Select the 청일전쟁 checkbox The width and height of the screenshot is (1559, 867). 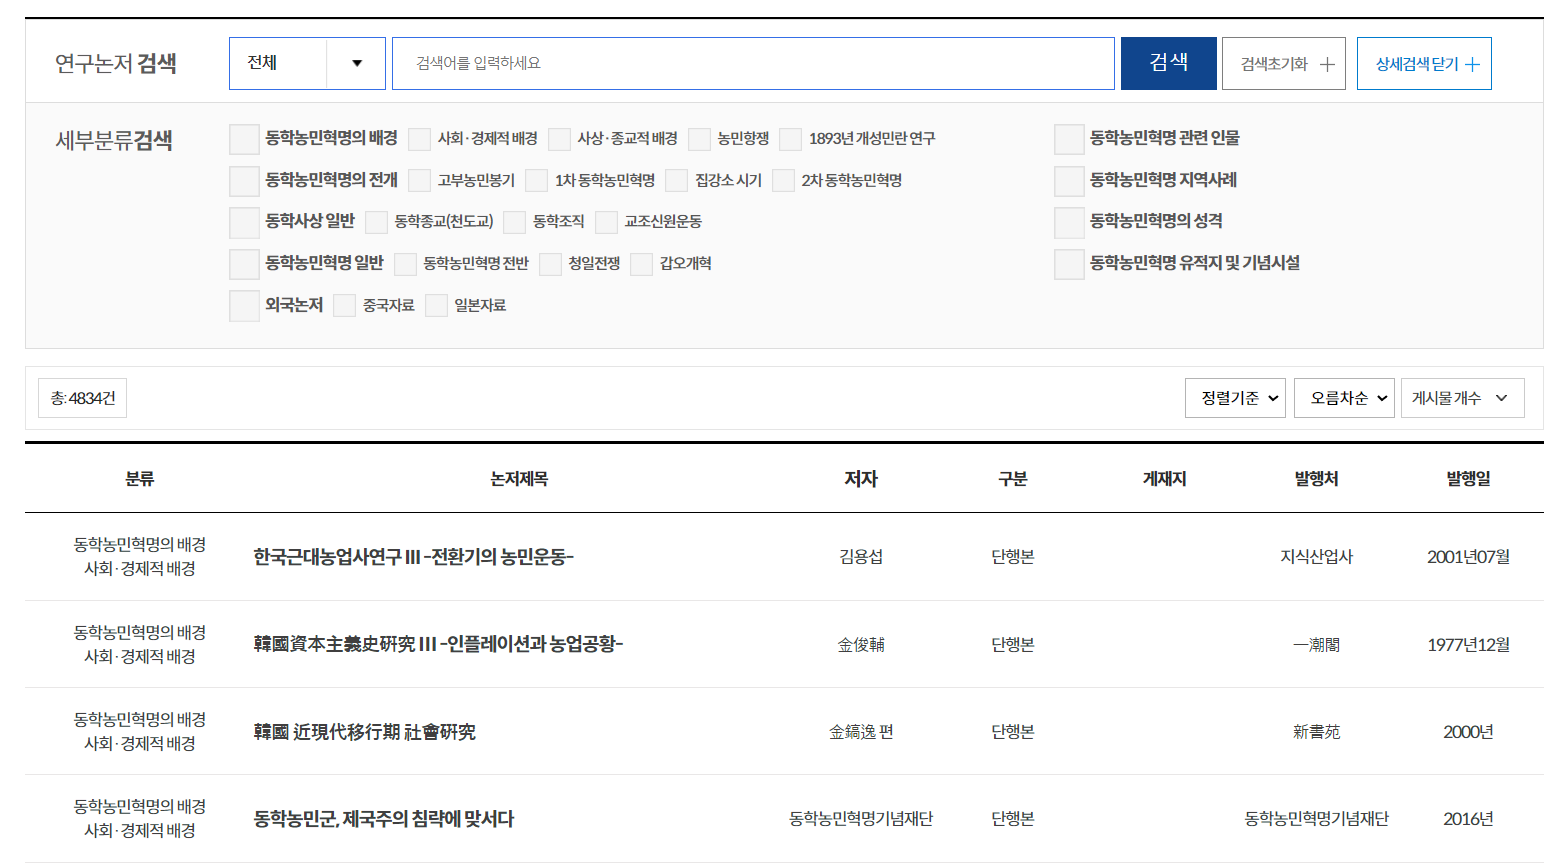[551, 264]
